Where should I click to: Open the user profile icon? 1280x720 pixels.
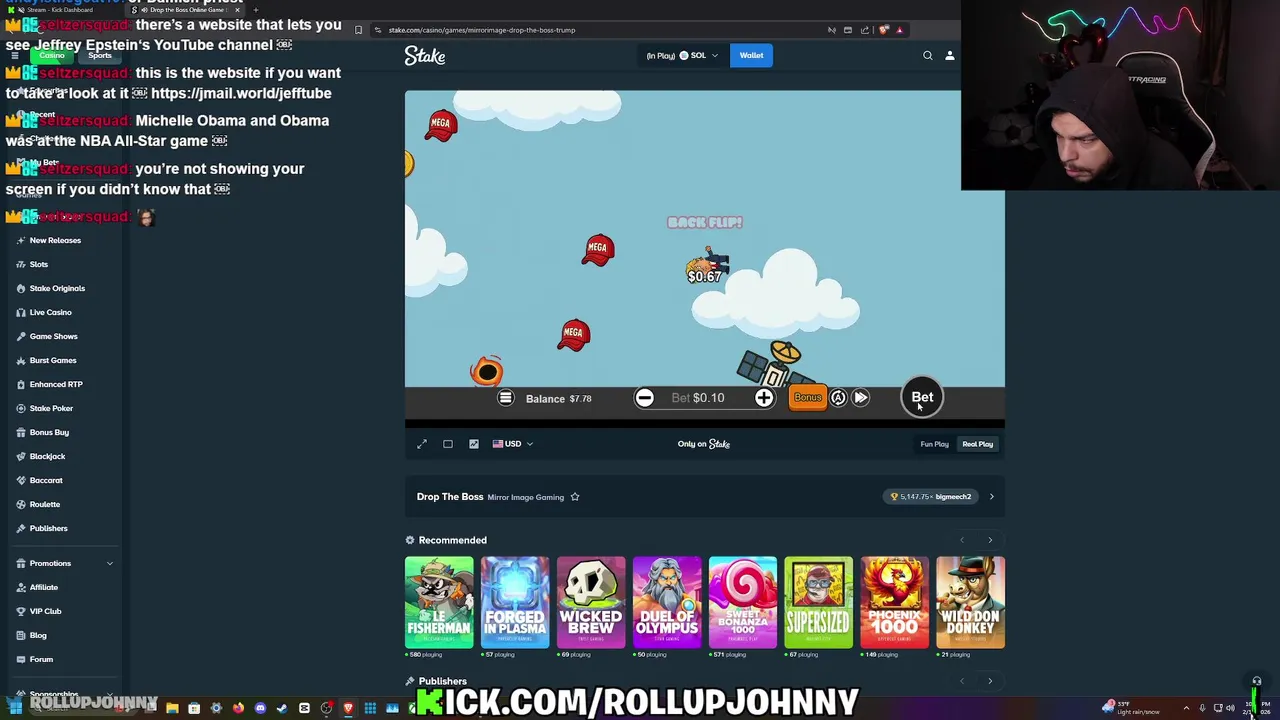(950, 56)
